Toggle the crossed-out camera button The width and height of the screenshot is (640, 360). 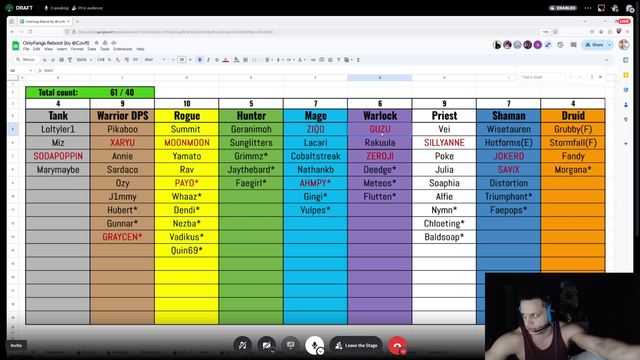[267, 345]
